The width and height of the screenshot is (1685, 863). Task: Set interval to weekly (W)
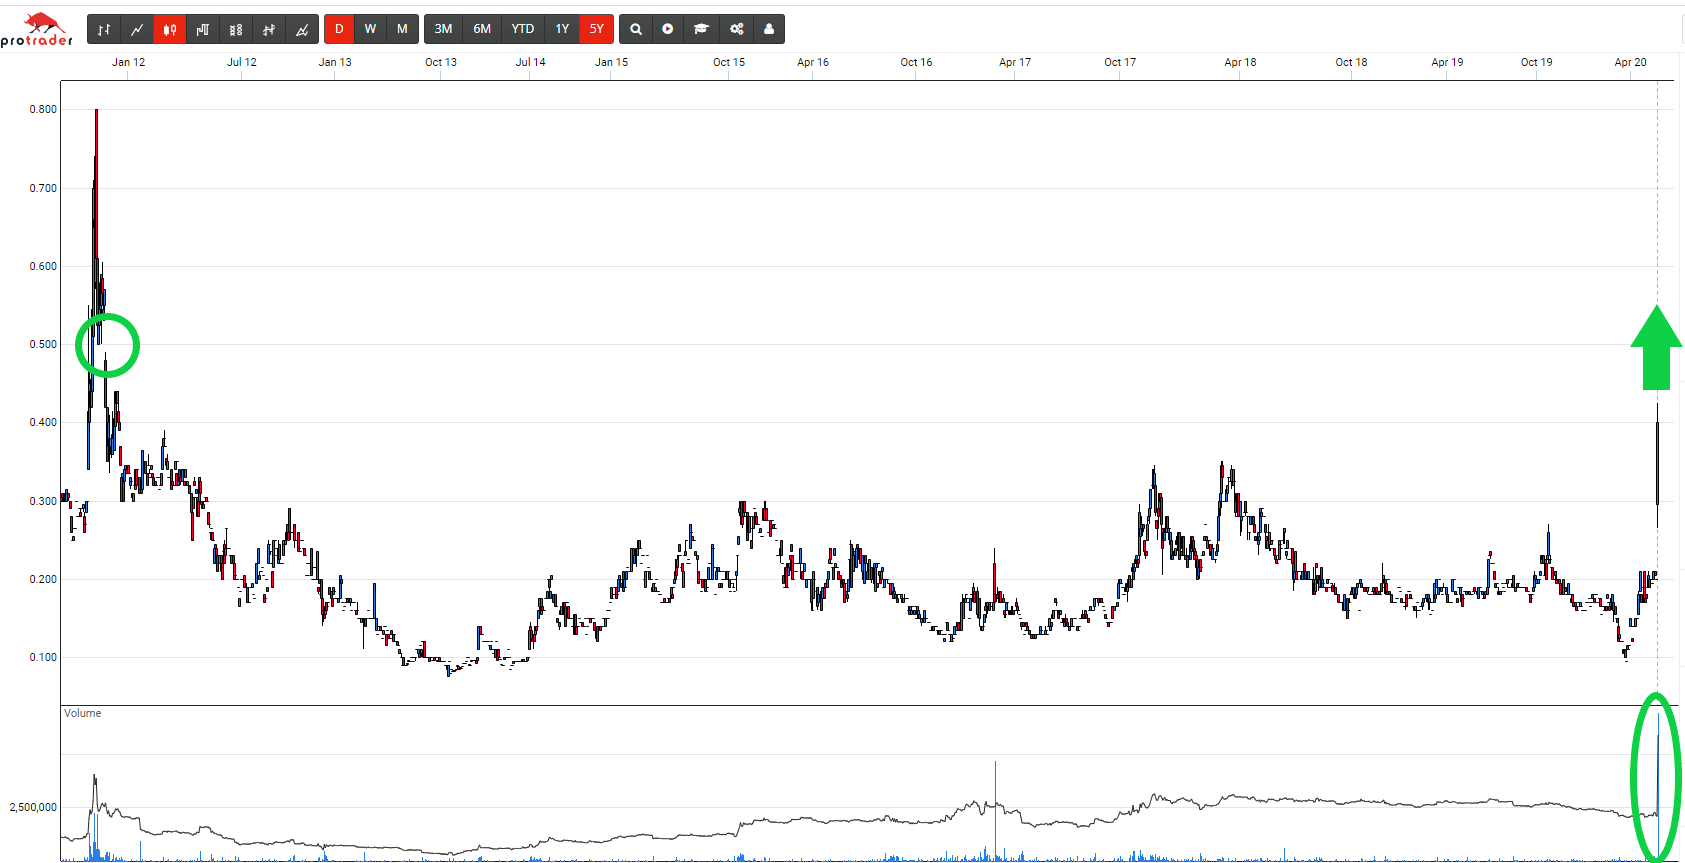[x=371, y=29]
